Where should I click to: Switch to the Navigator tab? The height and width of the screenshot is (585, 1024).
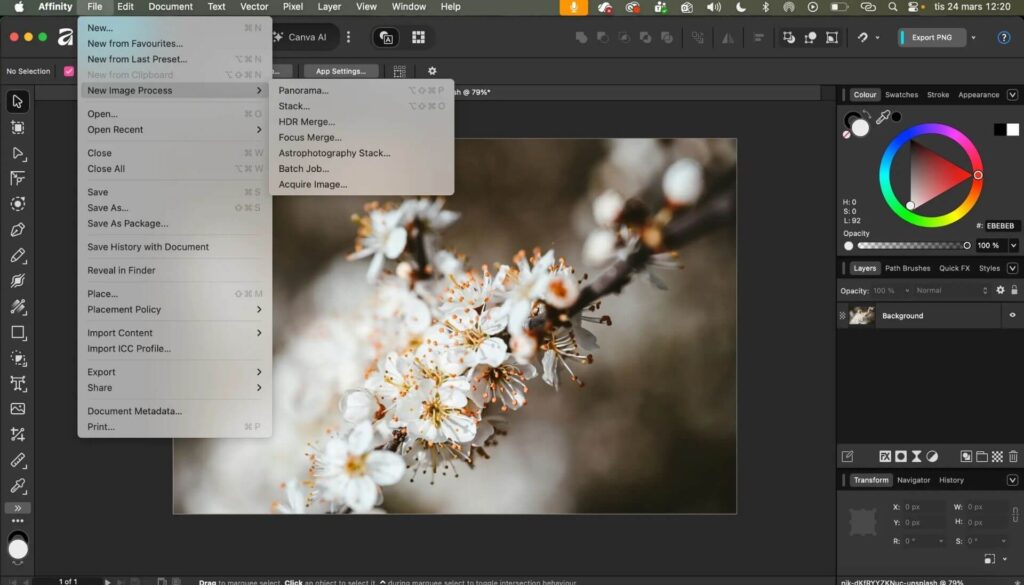click(913, 480)
